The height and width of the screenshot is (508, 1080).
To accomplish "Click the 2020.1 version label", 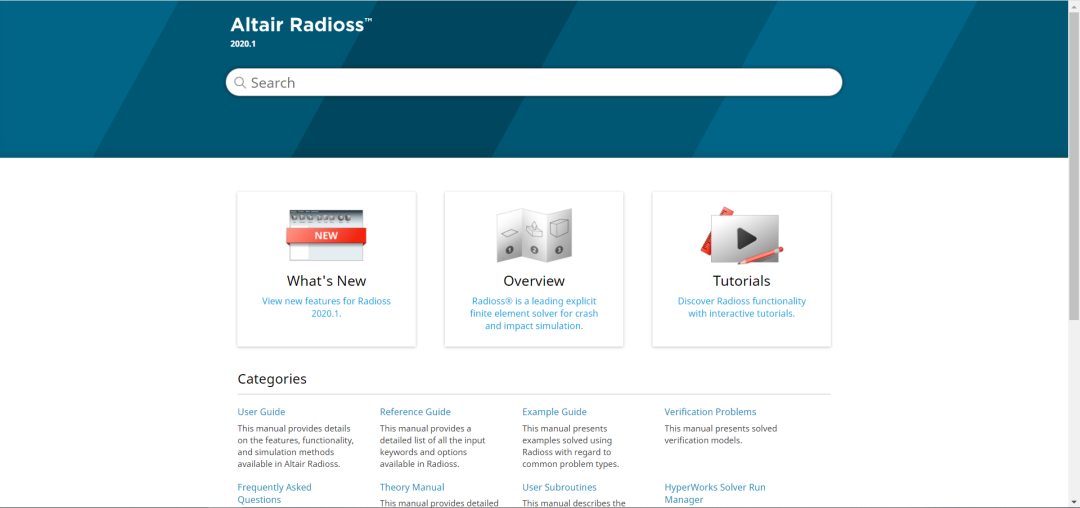I will (243, 43).
